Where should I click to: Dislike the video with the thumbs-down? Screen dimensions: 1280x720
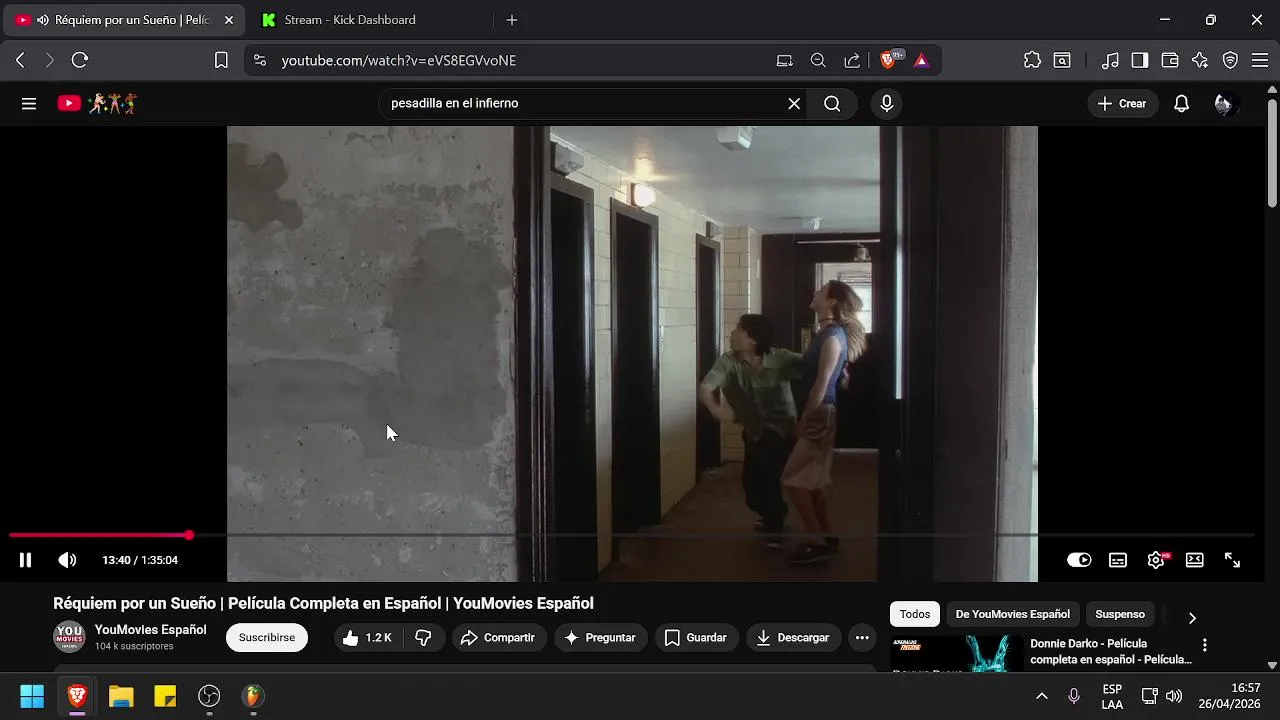(x=423, y=637)
